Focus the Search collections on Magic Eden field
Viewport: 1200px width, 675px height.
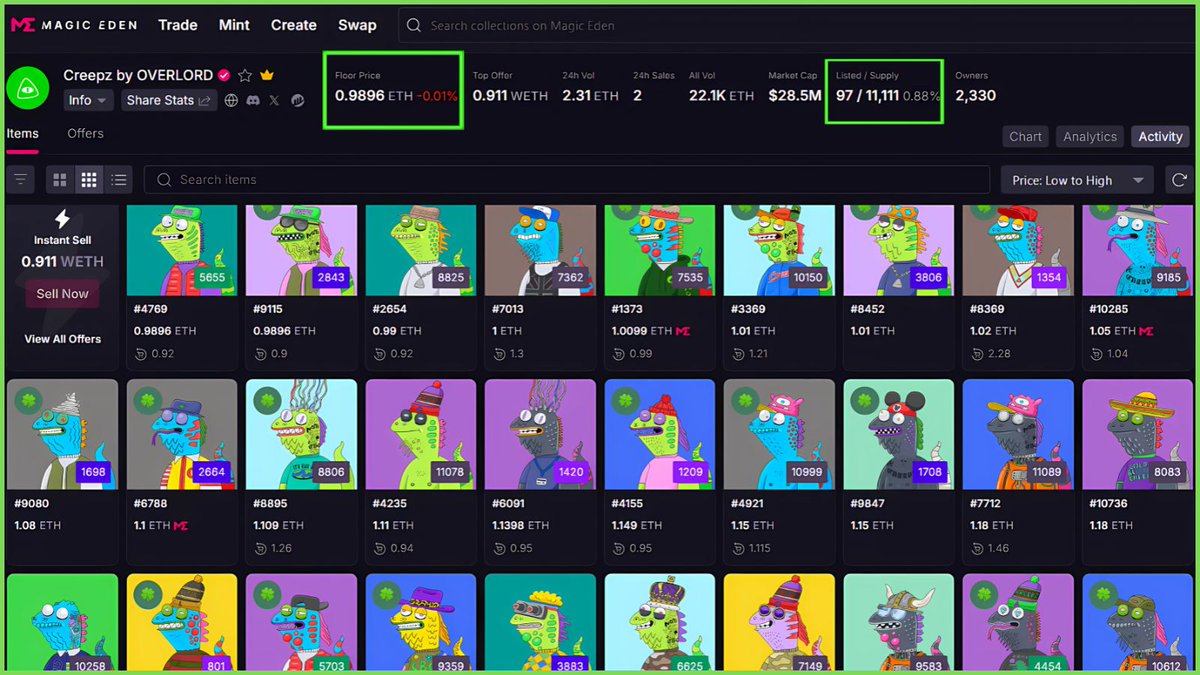click(799, 25)
